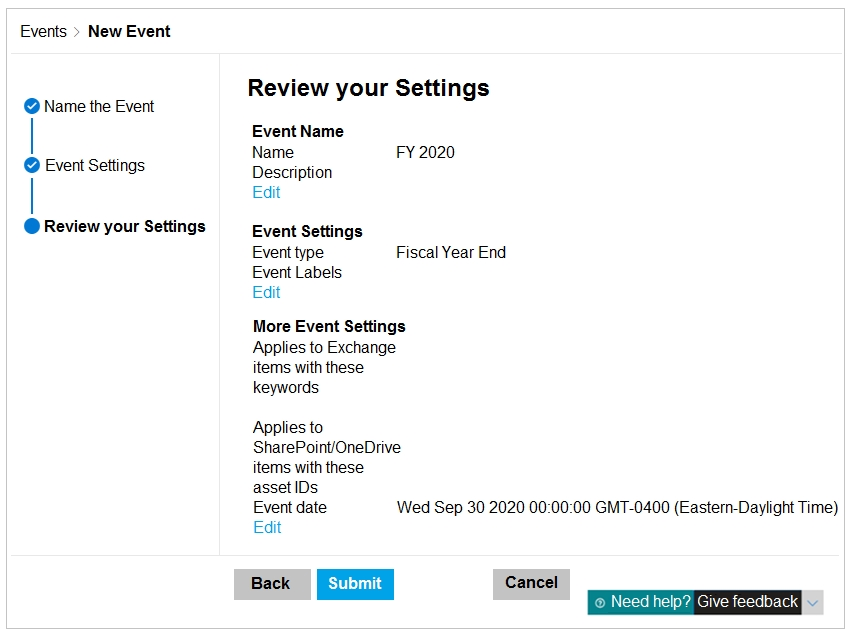
Task: Click the question mark icon in Need help
Action: point(600,603)
